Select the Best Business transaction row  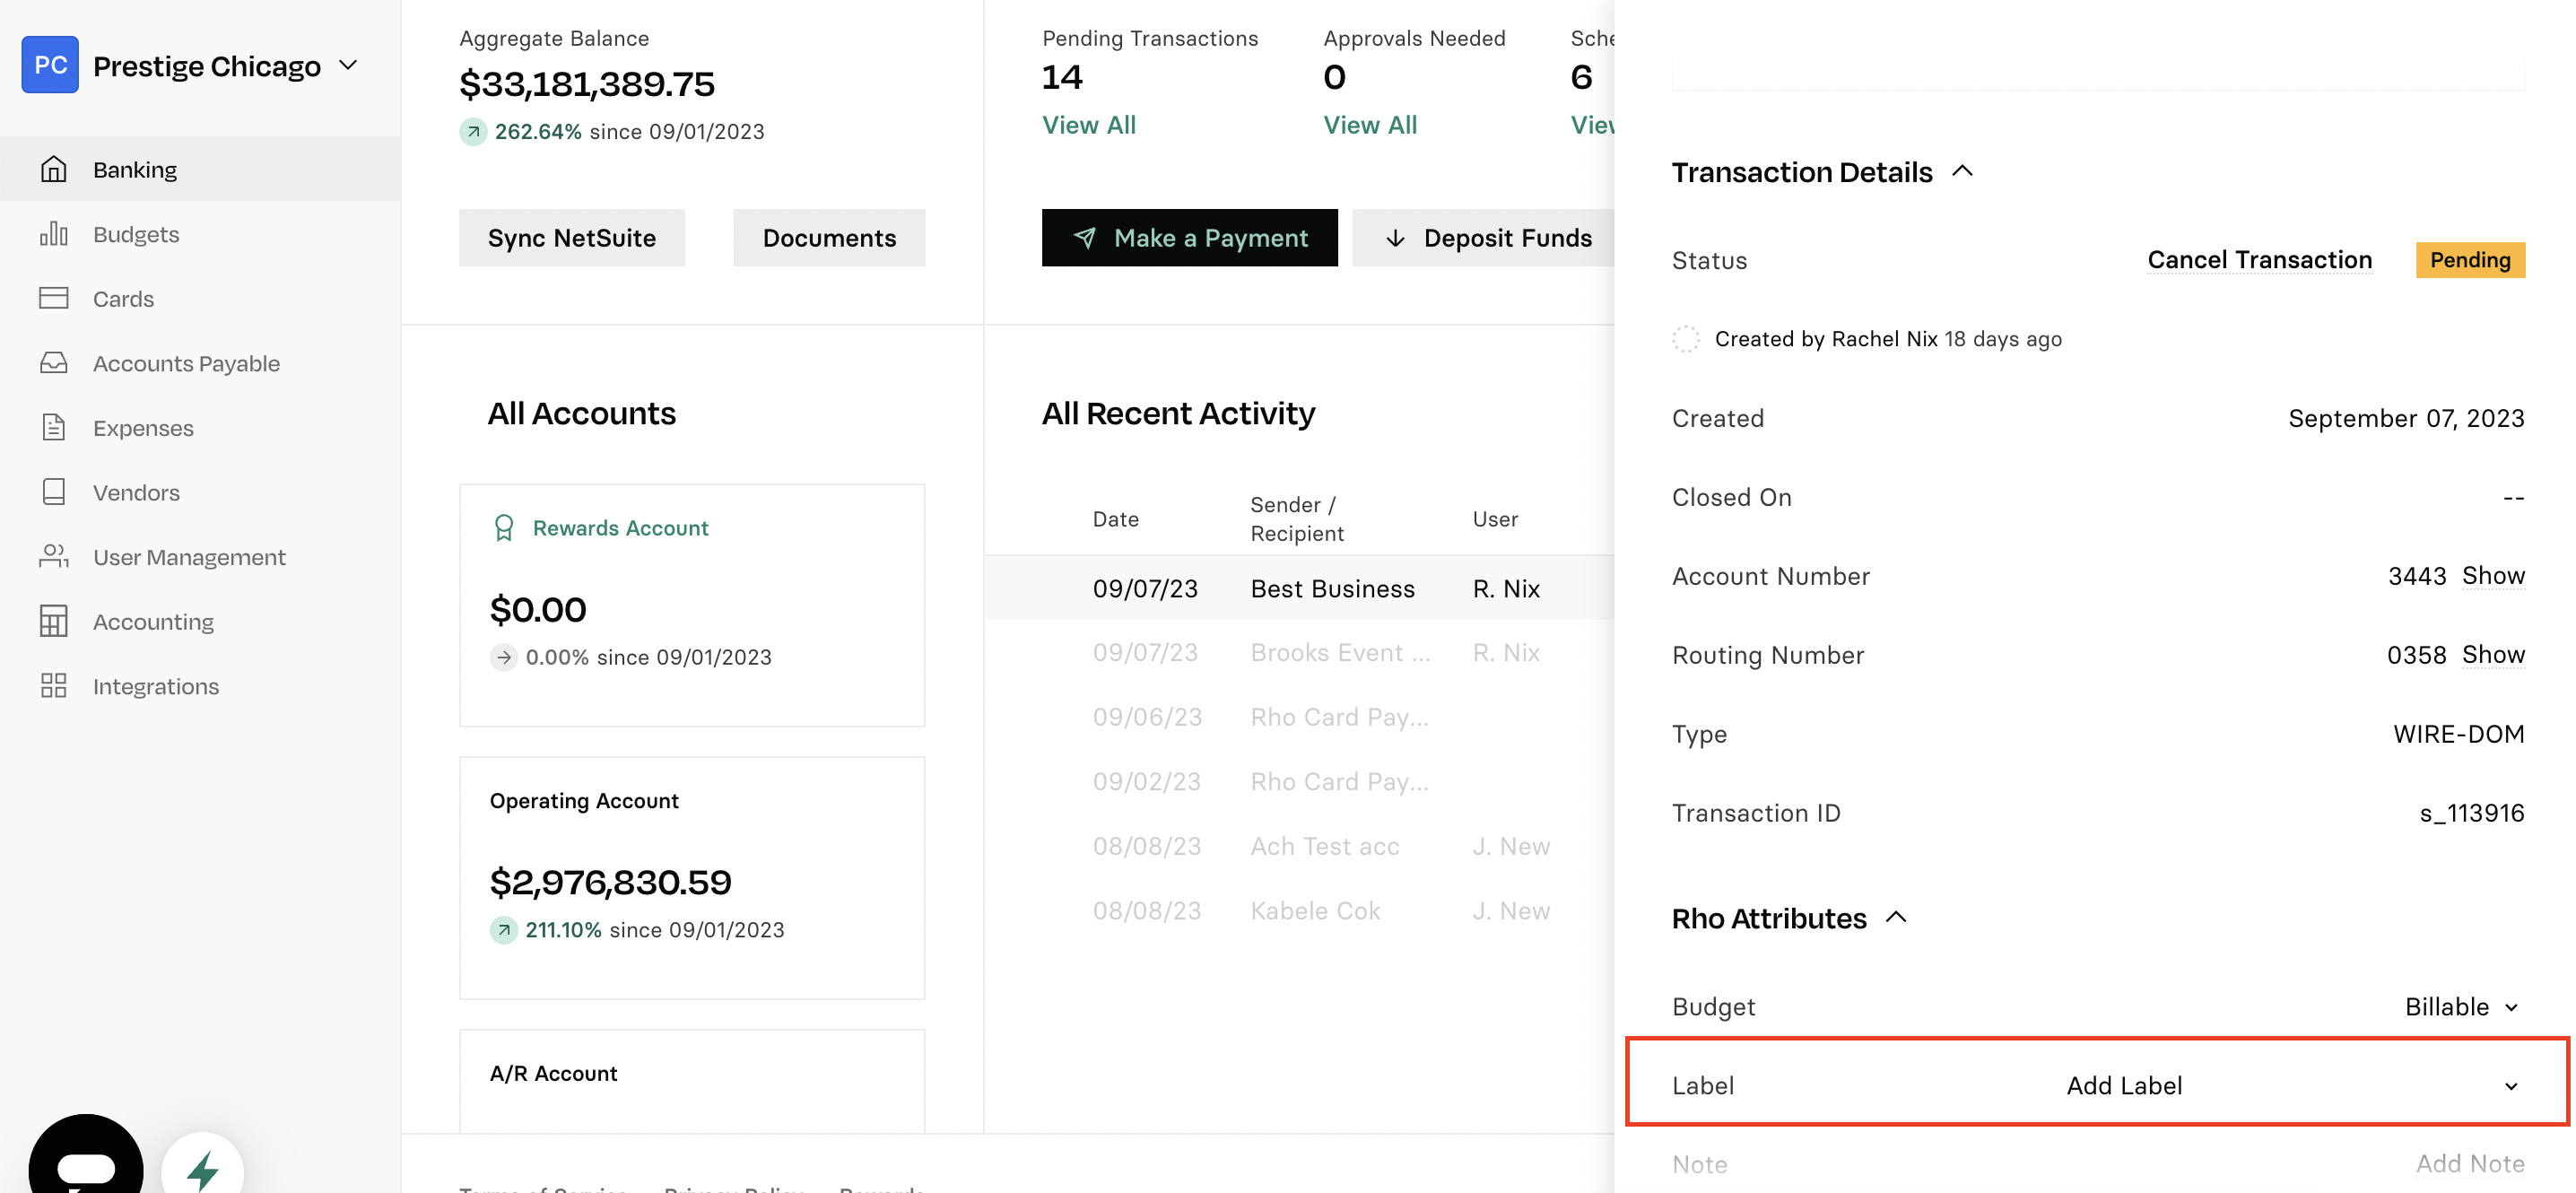[x=1300, y=588]
